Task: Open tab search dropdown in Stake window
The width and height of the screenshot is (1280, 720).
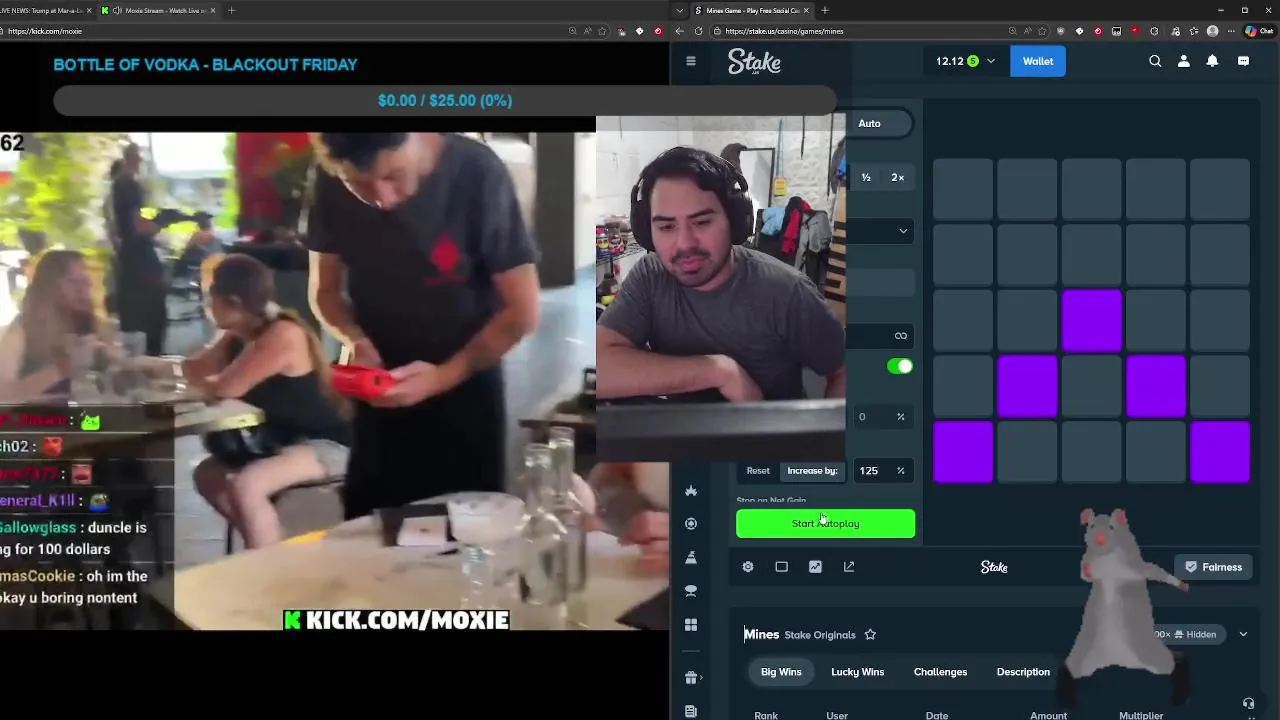Action: pyautogui.click(x=681, y=10)
